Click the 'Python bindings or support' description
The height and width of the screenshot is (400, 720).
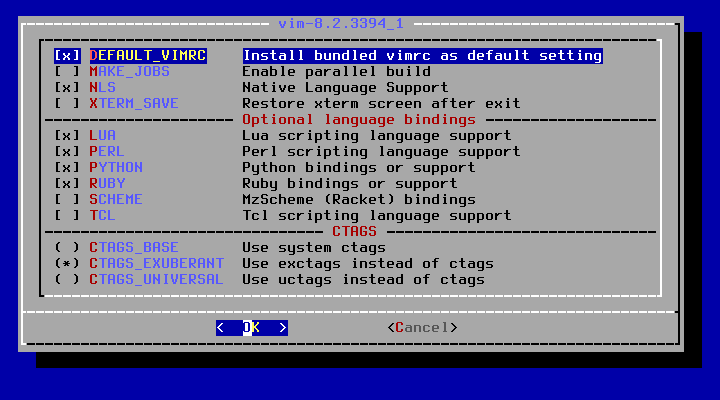pos(359,168)
